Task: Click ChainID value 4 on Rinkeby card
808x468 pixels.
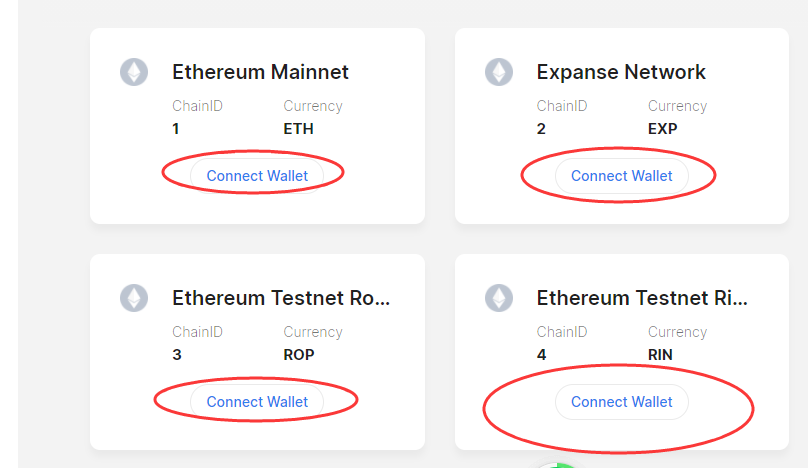Action: point(541,355)
